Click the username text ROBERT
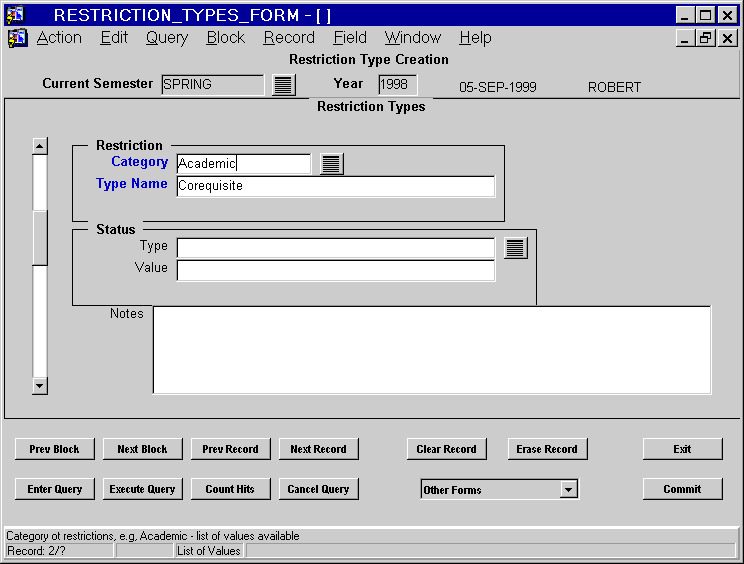 [614, 87]
